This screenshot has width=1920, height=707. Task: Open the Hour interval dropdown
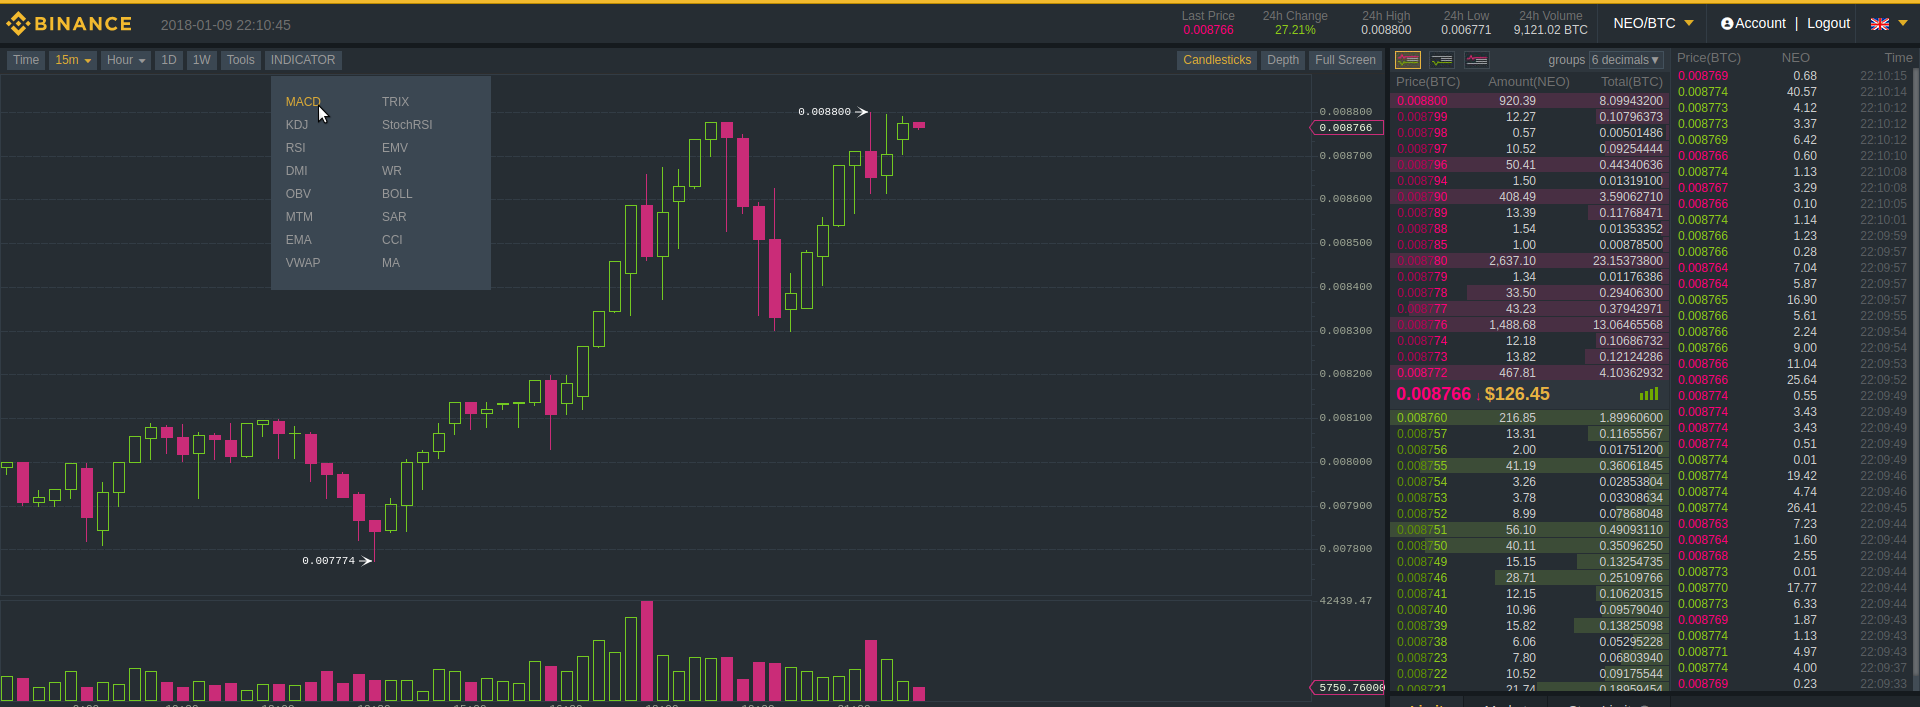[126, 60]
